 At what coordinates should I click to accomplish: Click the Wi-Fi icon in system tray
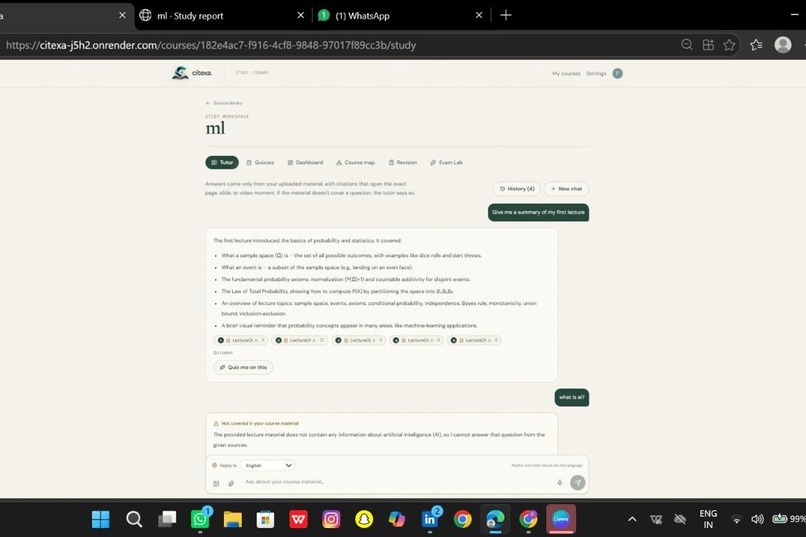point(737,520)
